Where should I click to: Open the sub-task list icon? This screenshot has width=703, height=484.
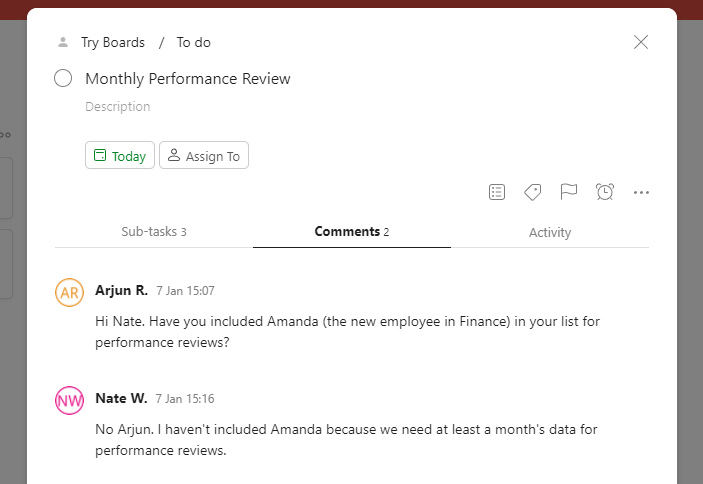point(497,192)
